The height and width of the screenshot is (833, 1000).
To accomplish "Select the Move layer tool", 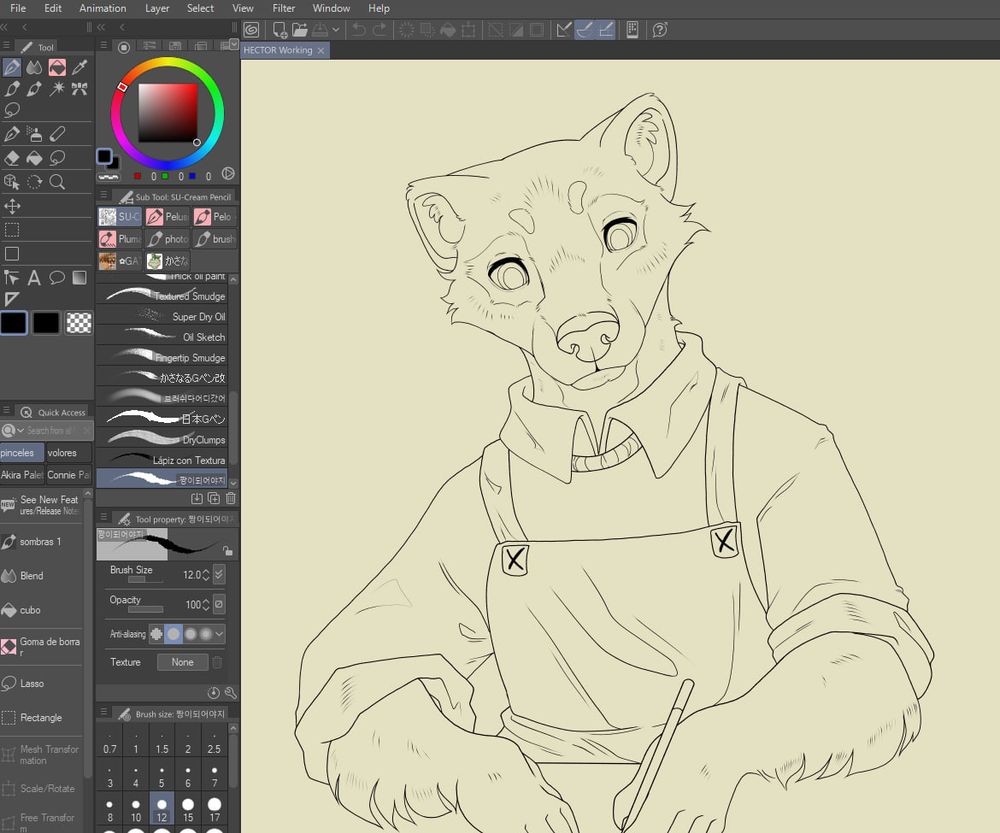I will (x=11, y=206).
